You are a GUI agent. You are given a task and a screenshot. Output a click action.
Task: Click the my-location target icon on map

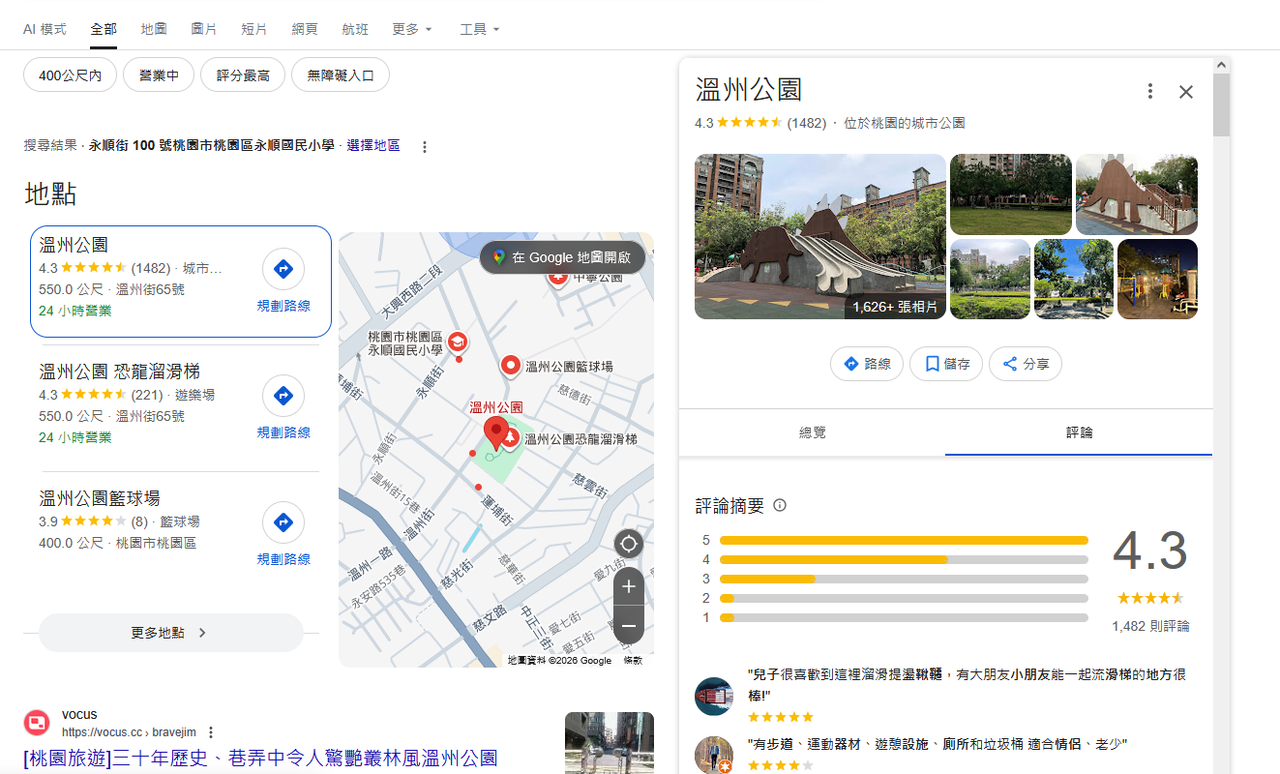(x=628, y=544)
